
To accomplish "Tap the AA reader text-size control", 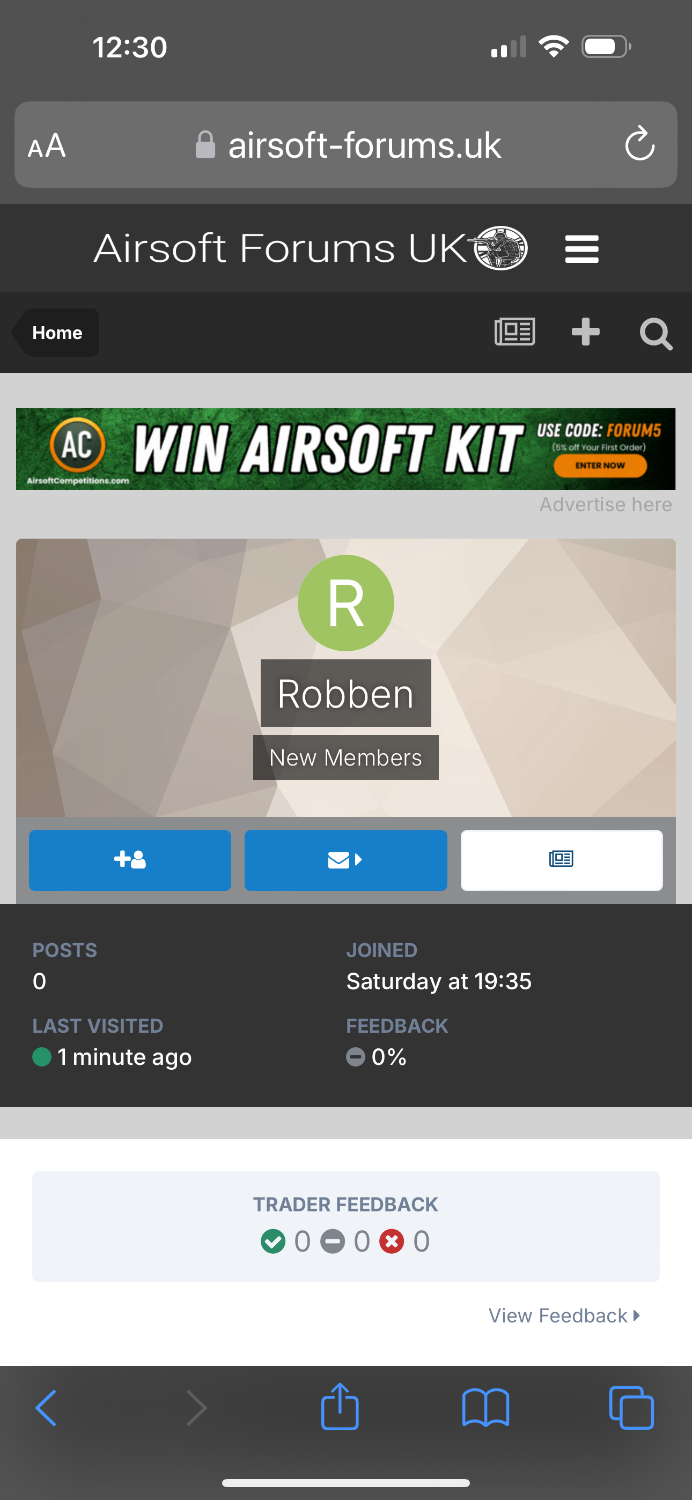I will click(47, 147).
